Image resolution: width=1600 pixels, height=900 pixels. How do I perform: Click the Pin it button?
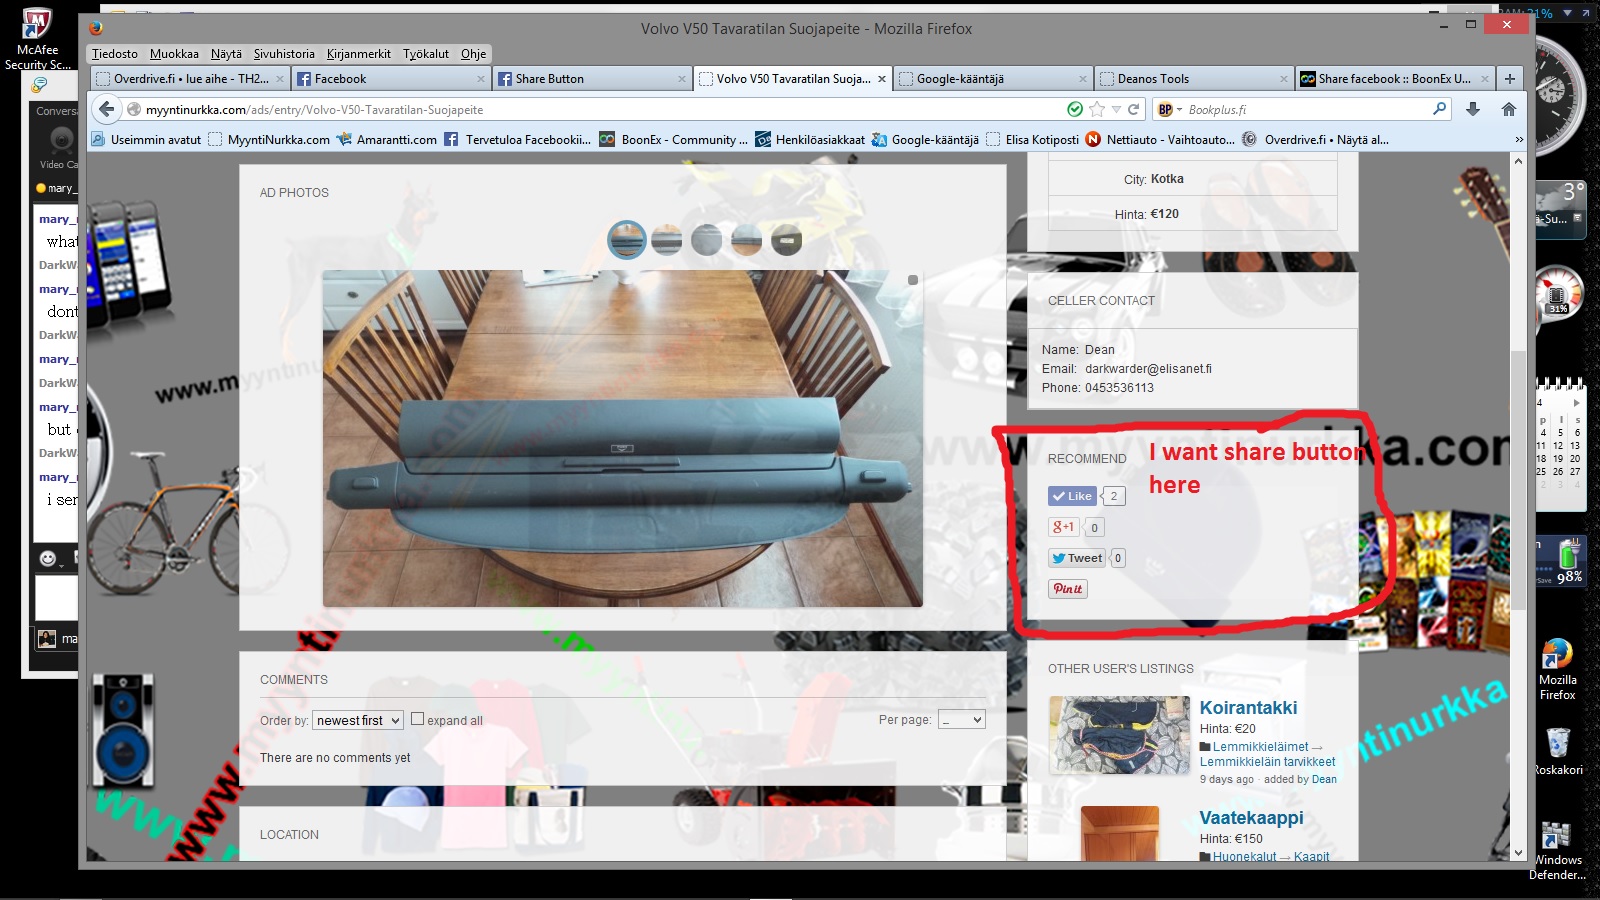click(1067, 589)
